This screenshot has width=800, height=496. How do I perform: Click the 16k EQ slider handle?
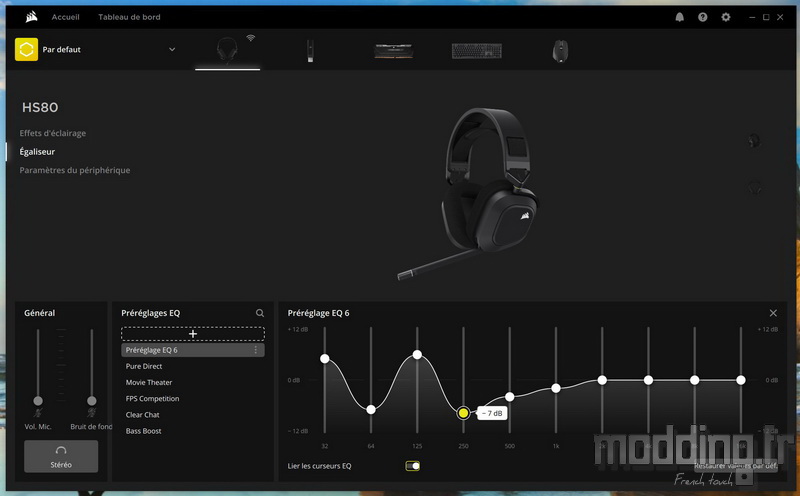click(741, 380)
